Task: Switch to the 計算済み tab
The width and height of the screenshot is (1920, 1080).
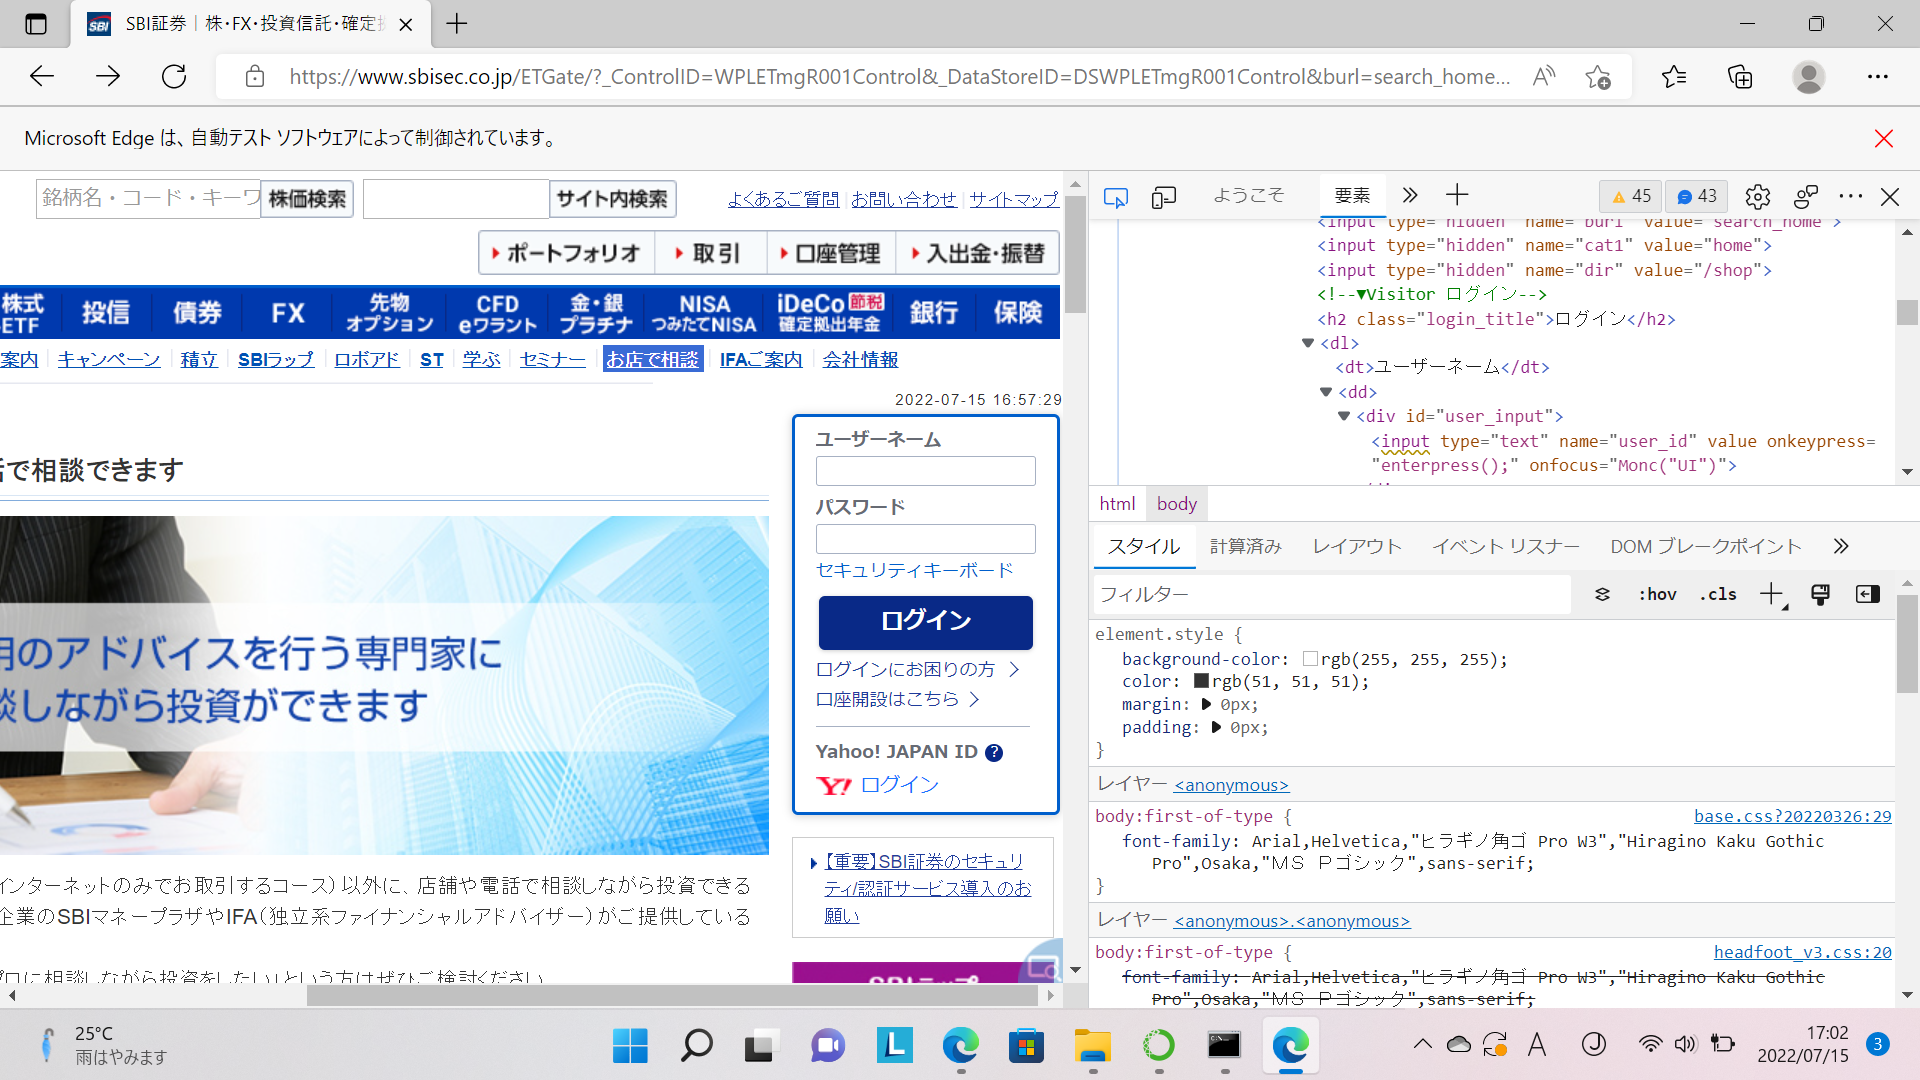Action: 1245,546
